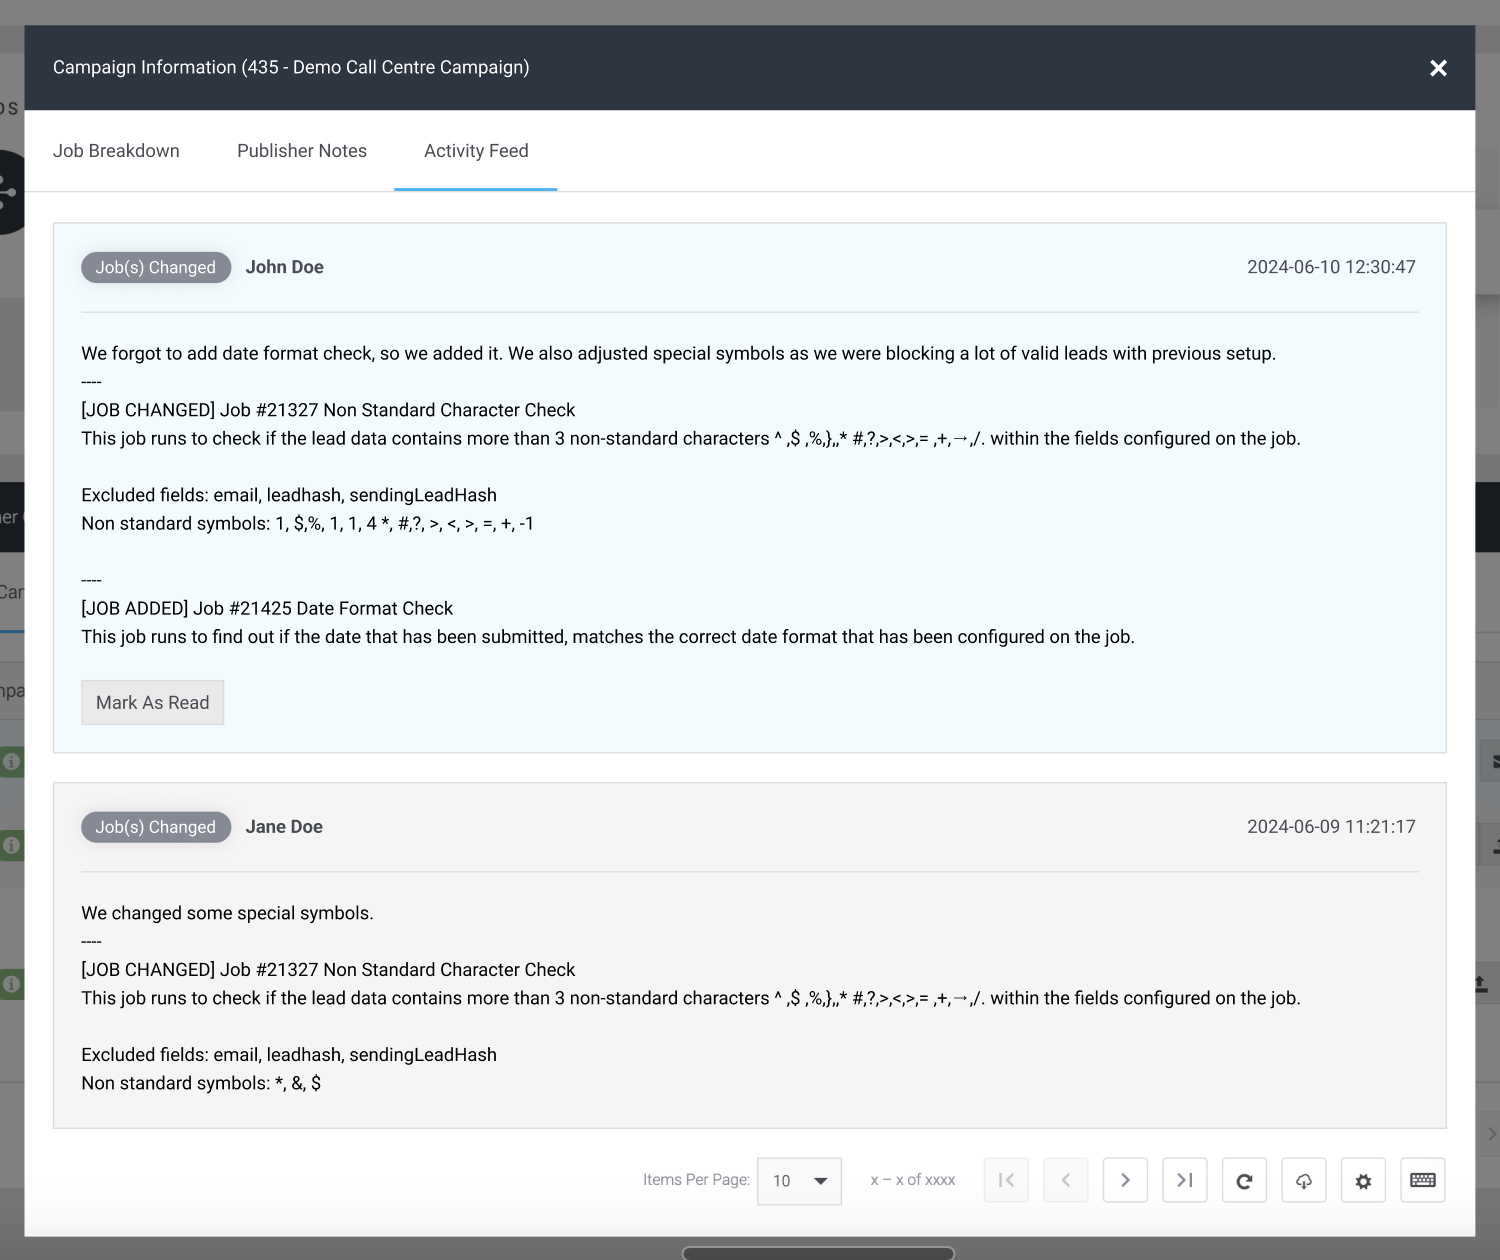
Task: Click the horizontal scrollbar at the bottom
Action: coord(818,1253)
